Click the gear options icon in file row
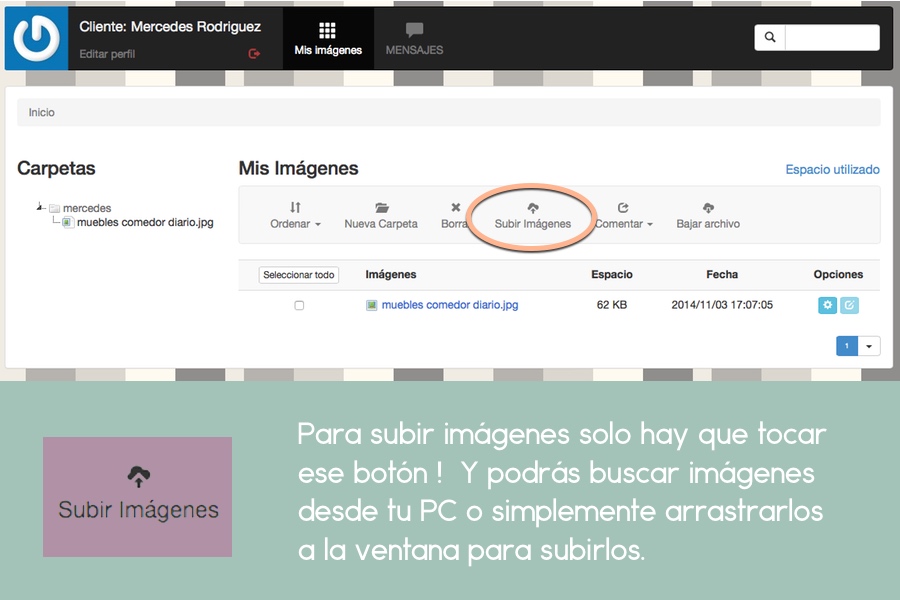Image resolution: width=900 pixels, height=600 pixels. 827,305
